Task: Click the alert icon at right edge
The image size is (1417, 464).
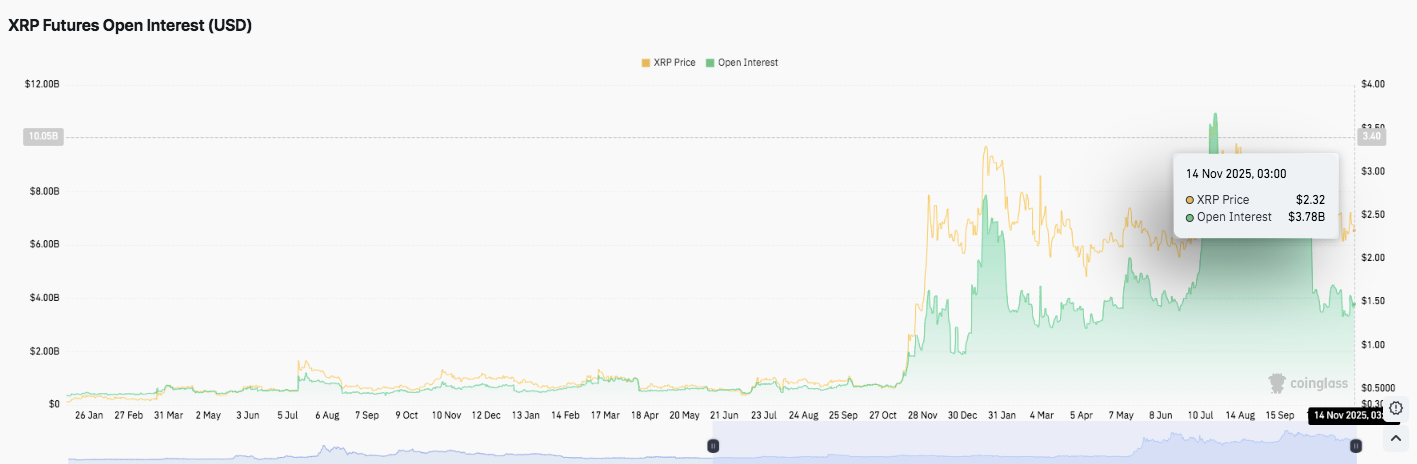Action: (x=1396, y=407)
